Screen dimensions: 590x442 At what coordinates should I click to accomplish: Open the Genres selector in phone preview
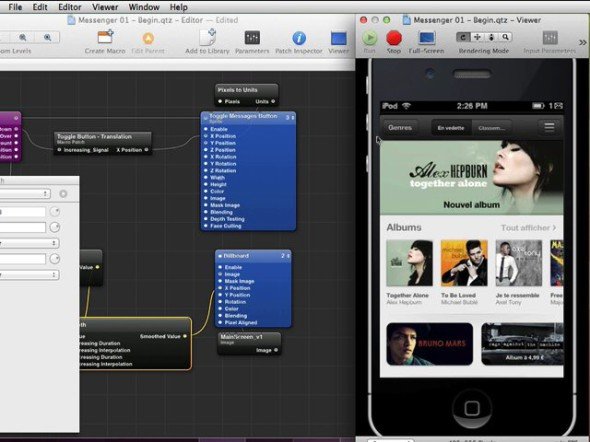tap(400, 128)
